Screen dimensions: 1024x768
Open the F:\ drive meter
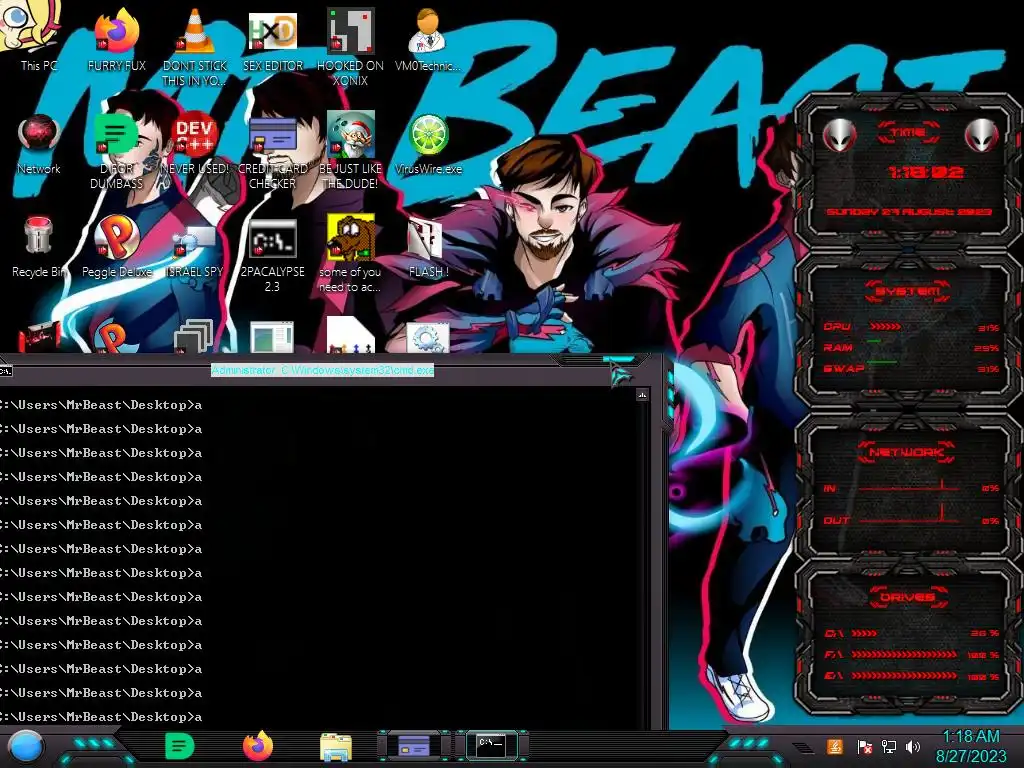coord(911,654)
